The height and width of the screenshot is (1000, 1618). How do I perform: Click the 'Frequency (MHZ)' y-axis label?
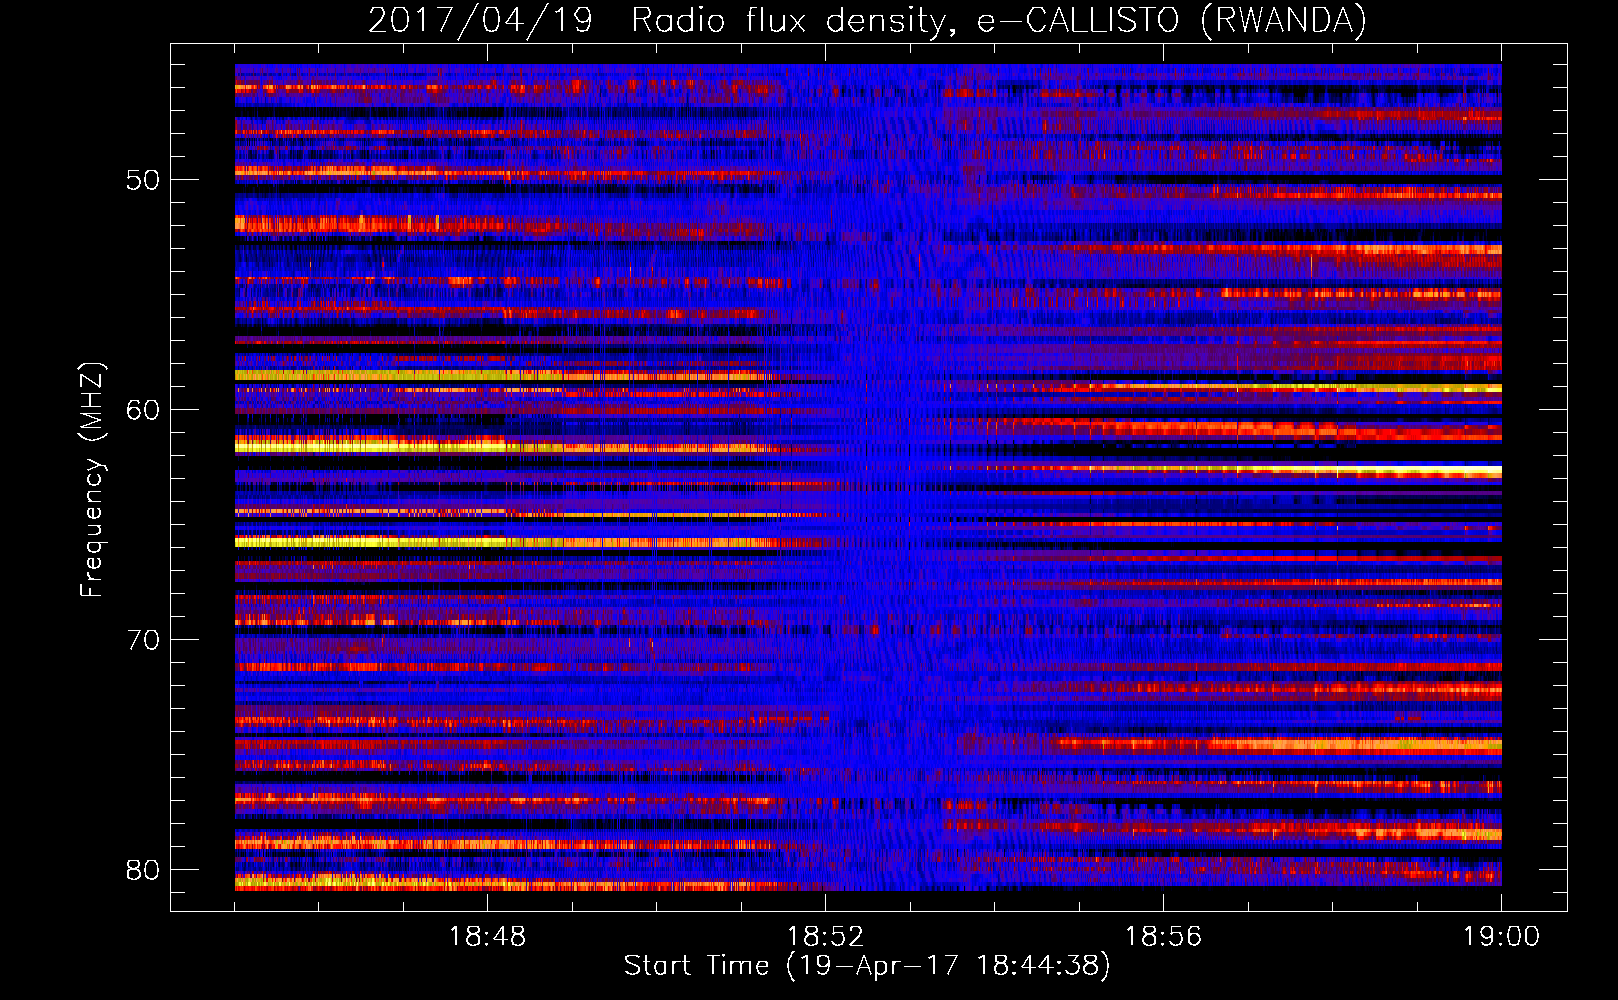92,479
